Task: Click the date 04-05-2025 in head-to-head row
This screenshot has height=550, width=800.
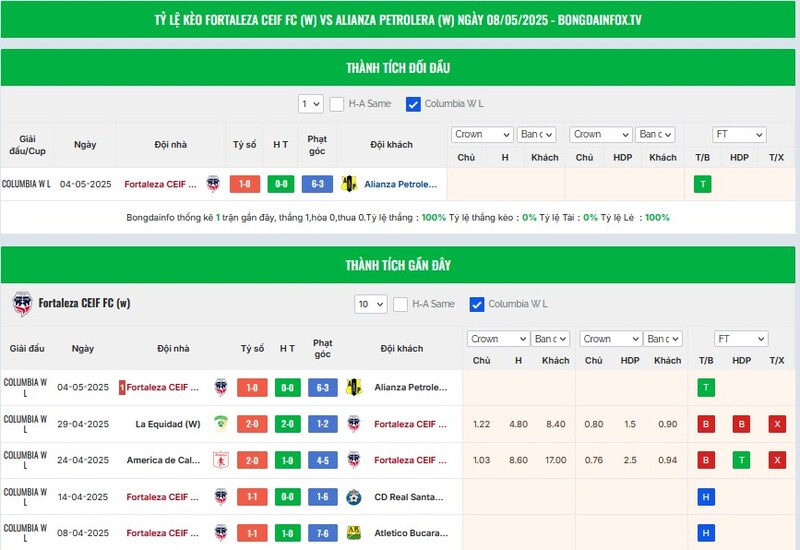Action: (85, 184)
